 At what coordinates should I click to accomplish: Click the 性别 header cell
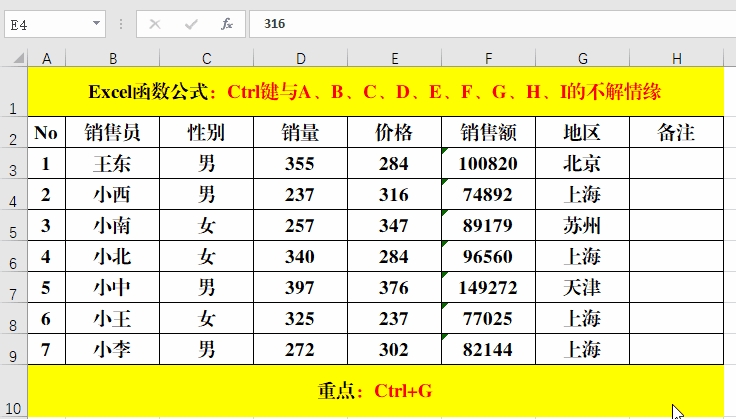207,132
